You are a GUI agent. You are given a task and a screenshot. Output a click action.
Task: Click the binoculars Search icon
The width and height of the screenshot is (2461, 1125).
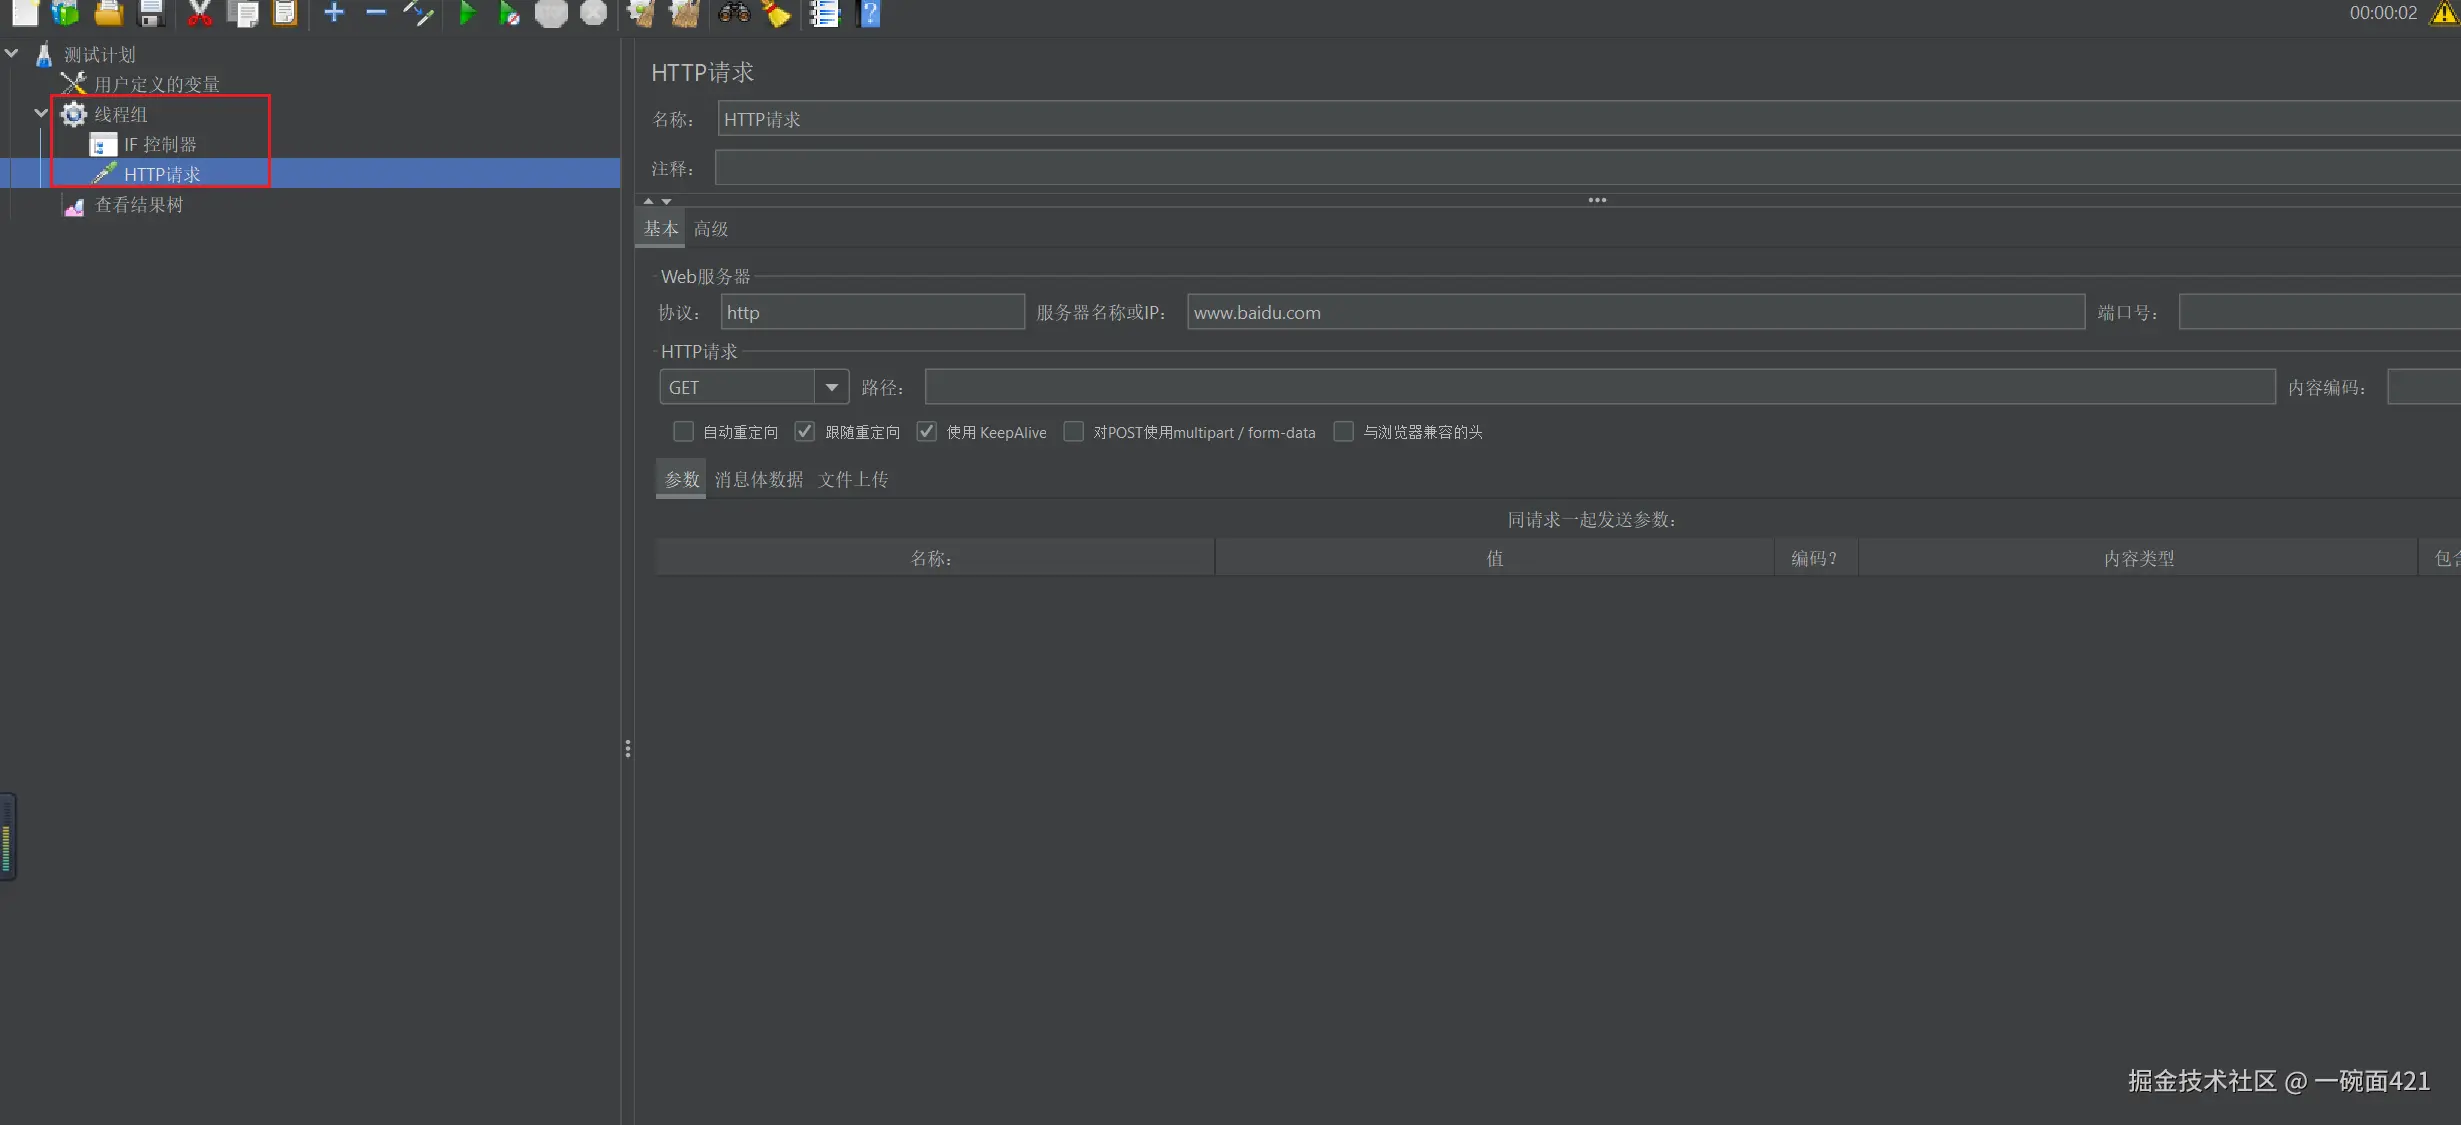pos(734,13)
